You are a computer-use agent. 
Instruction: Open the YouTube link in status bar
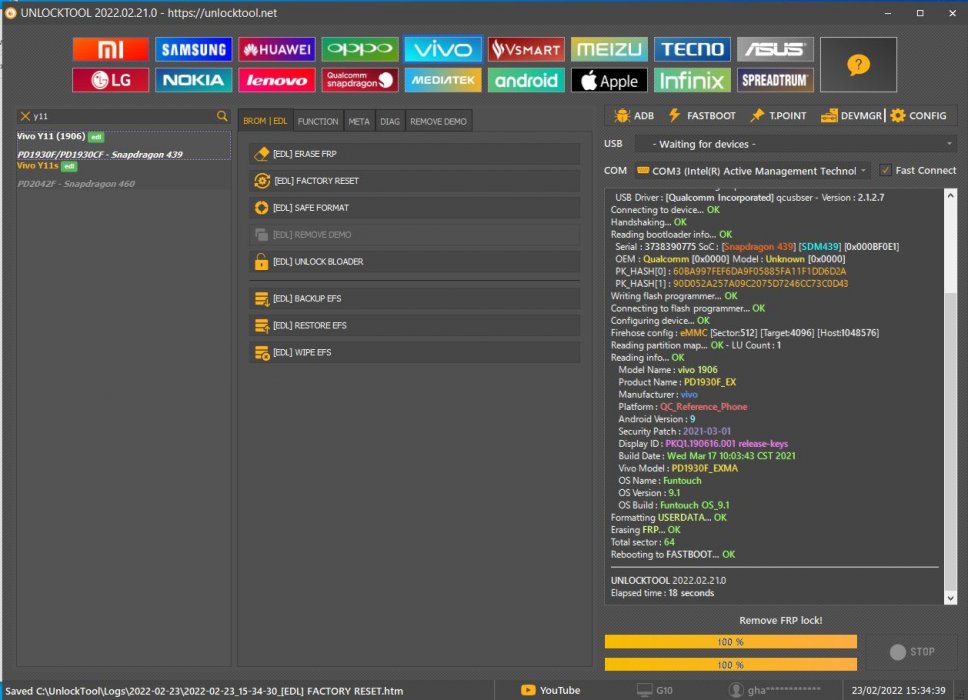click(x=551, y=690)
